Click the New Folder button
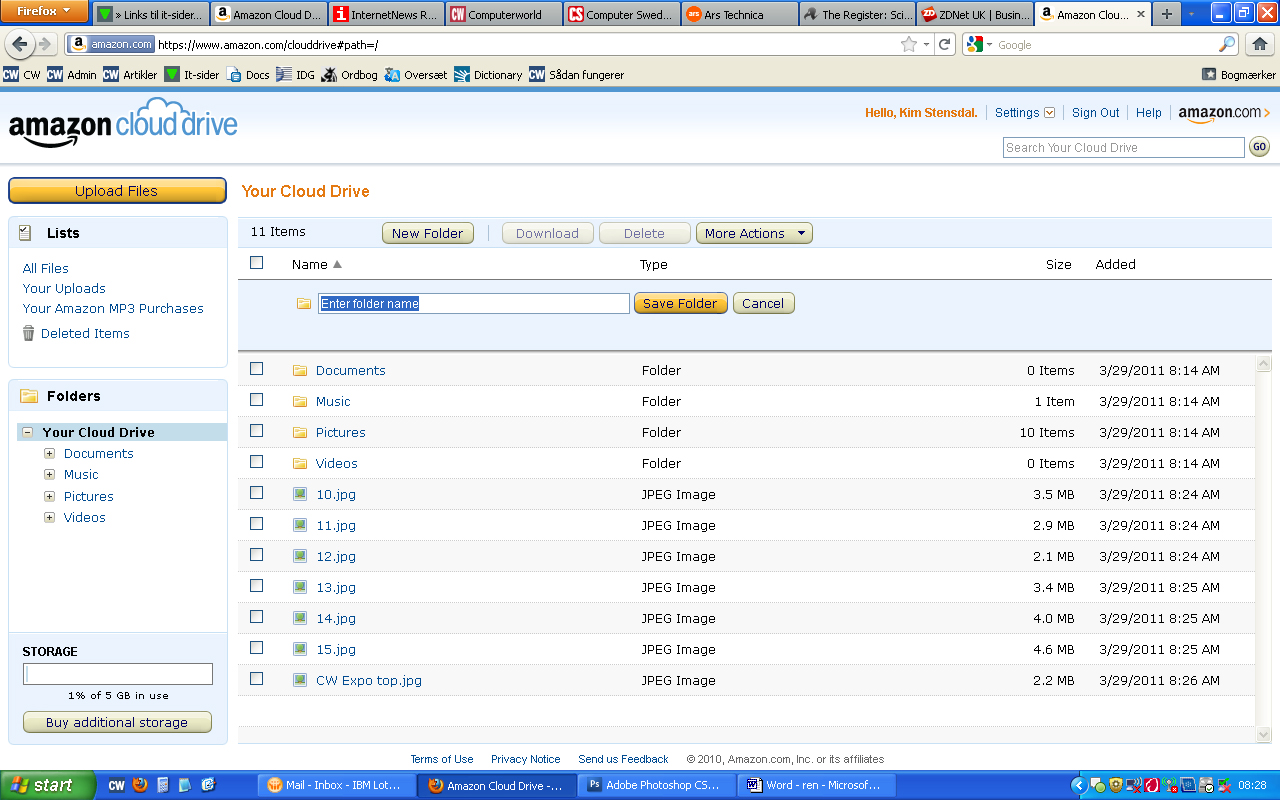Viewport: 1280px width, 800px height. (427, 233)
